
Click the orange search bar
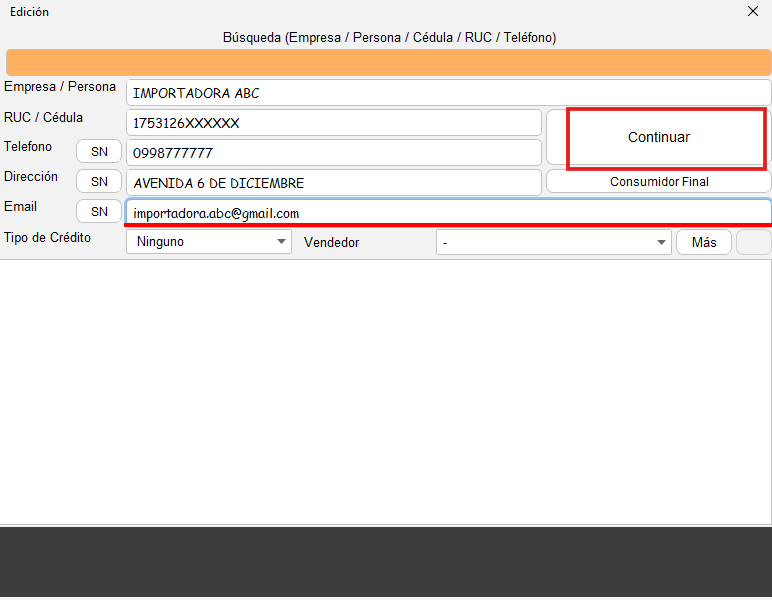coord(388,62)
